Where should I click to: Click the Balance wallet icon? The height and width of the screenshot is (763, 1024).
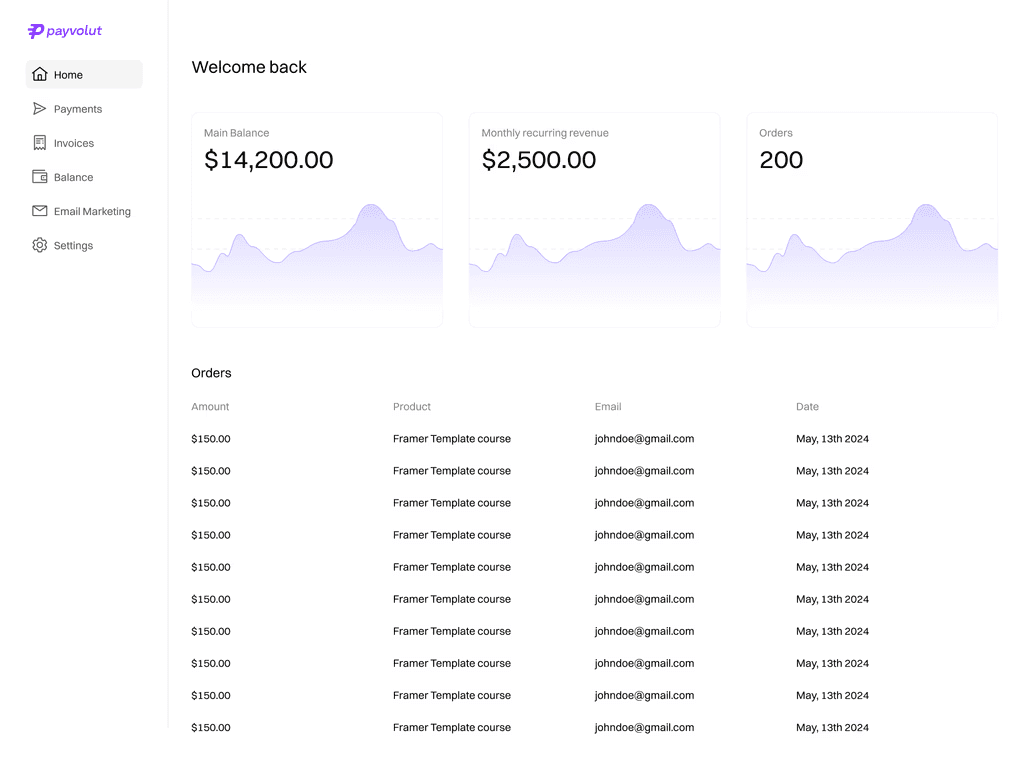coord(40,176)
